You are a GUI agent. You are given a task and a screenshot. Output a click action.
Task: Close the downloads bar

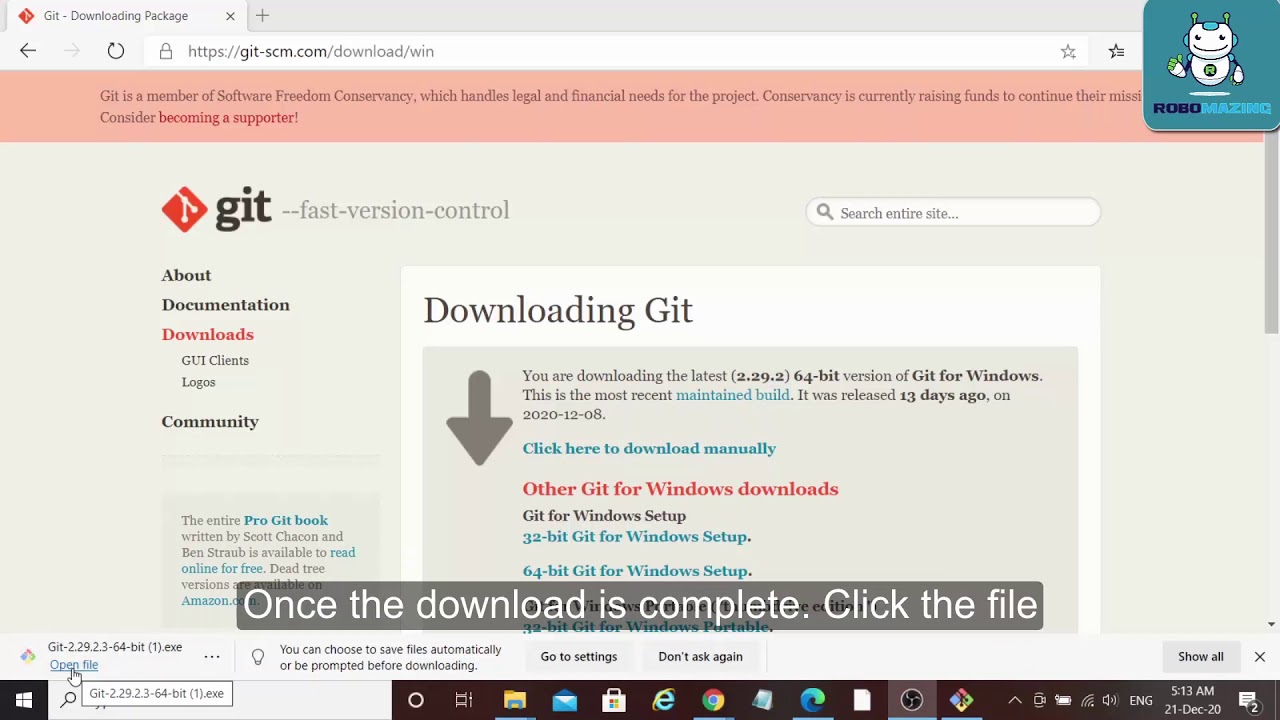pyautogui.click(x=1260, y=657)
